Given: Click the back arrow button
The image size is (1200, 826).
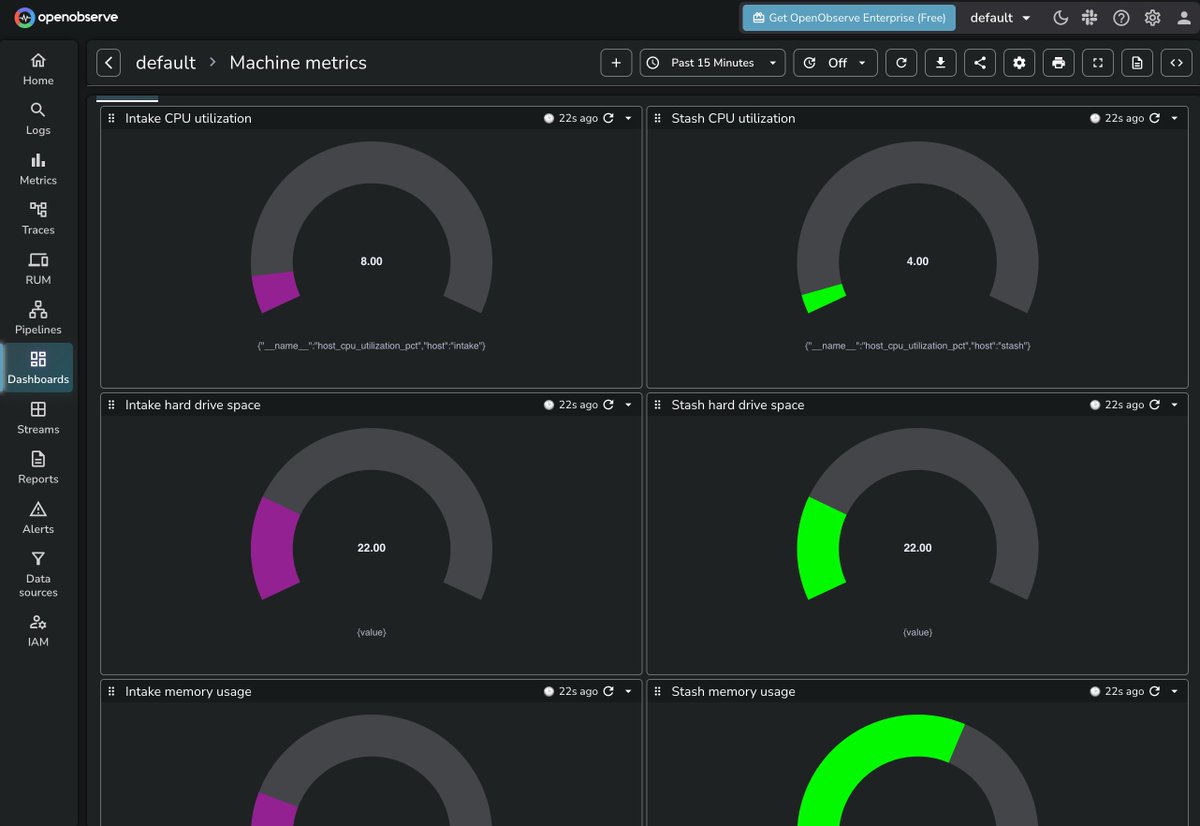Looking at the screenshot, I should pos(109,63).
